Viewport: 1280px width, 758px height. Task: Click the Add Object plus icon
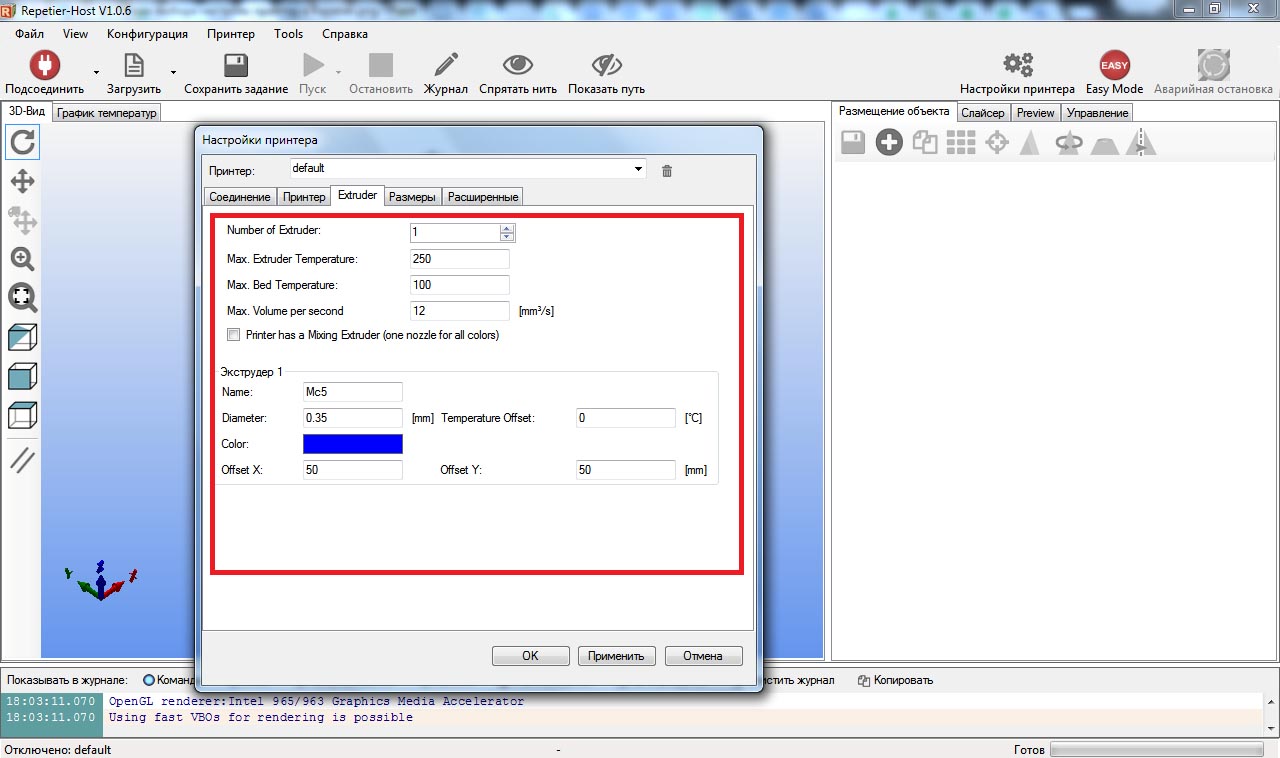coord(889,143)
